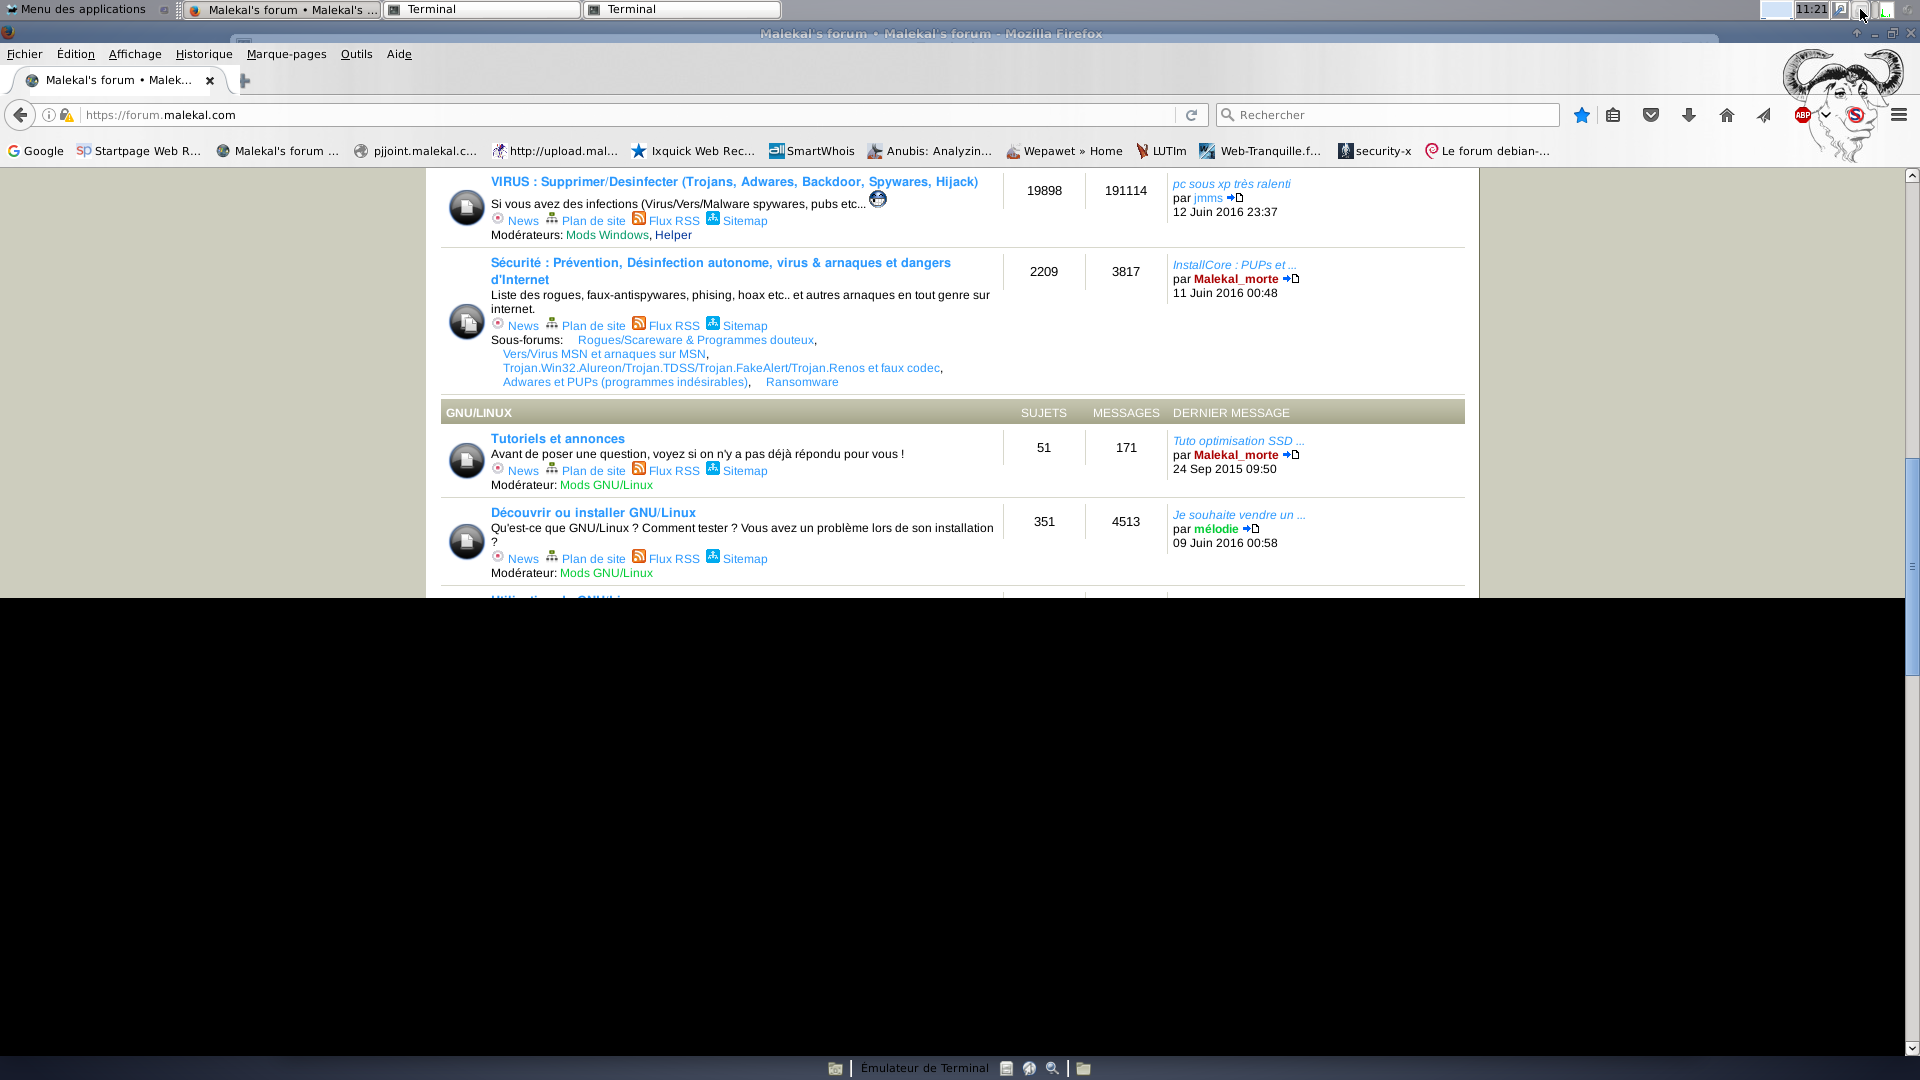Screen dimensions: 1920x1080
Task: Click the NoScript toolbar icon
Action: [x=1856, y=115]
